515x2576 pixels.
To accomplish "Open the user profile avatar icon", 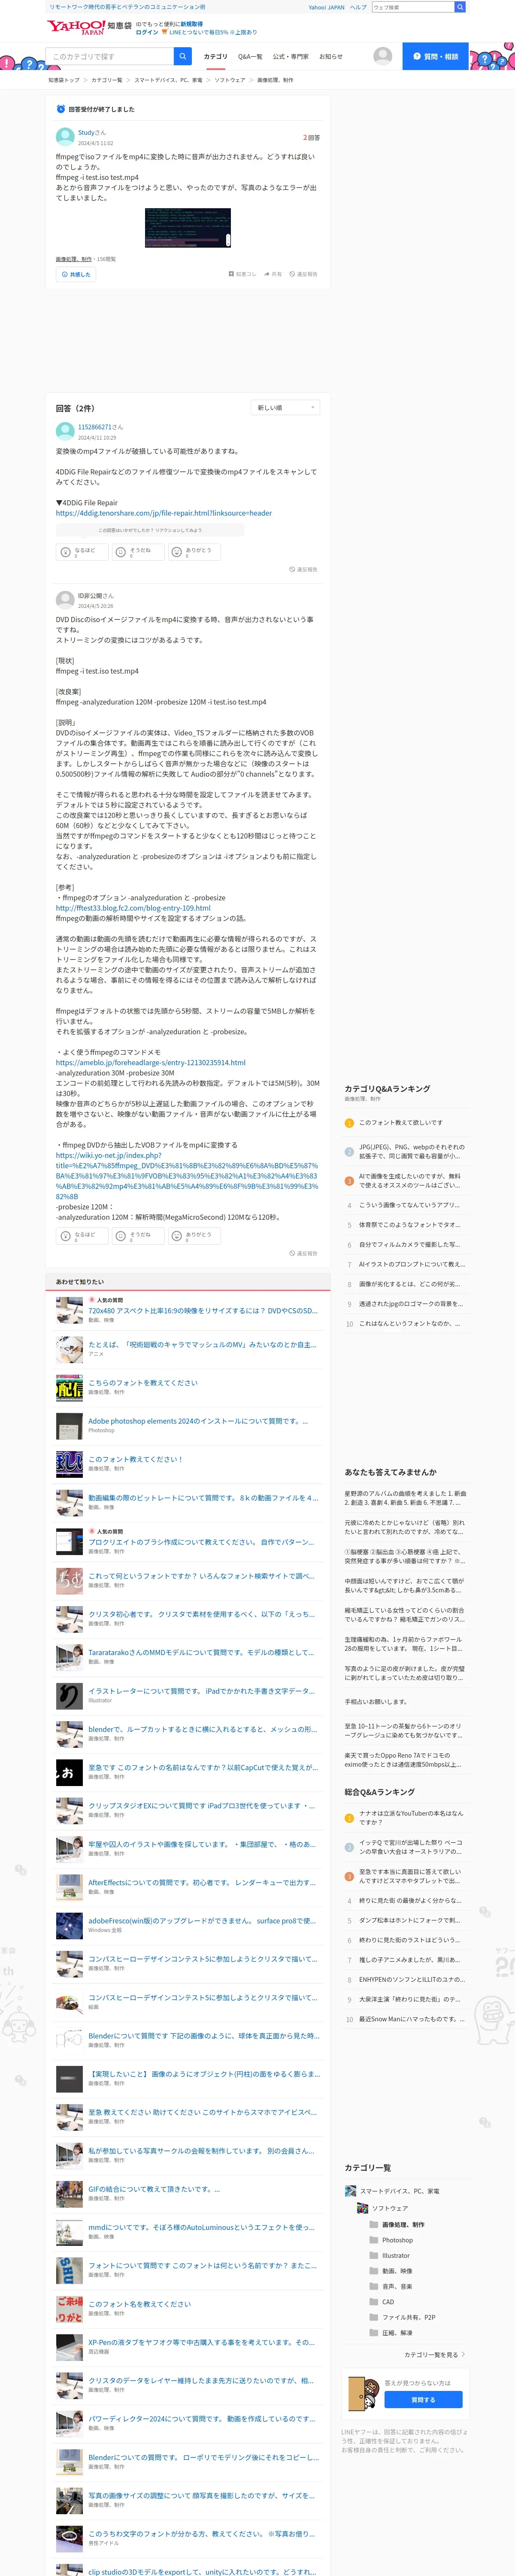I will click(x=382, y=56).
